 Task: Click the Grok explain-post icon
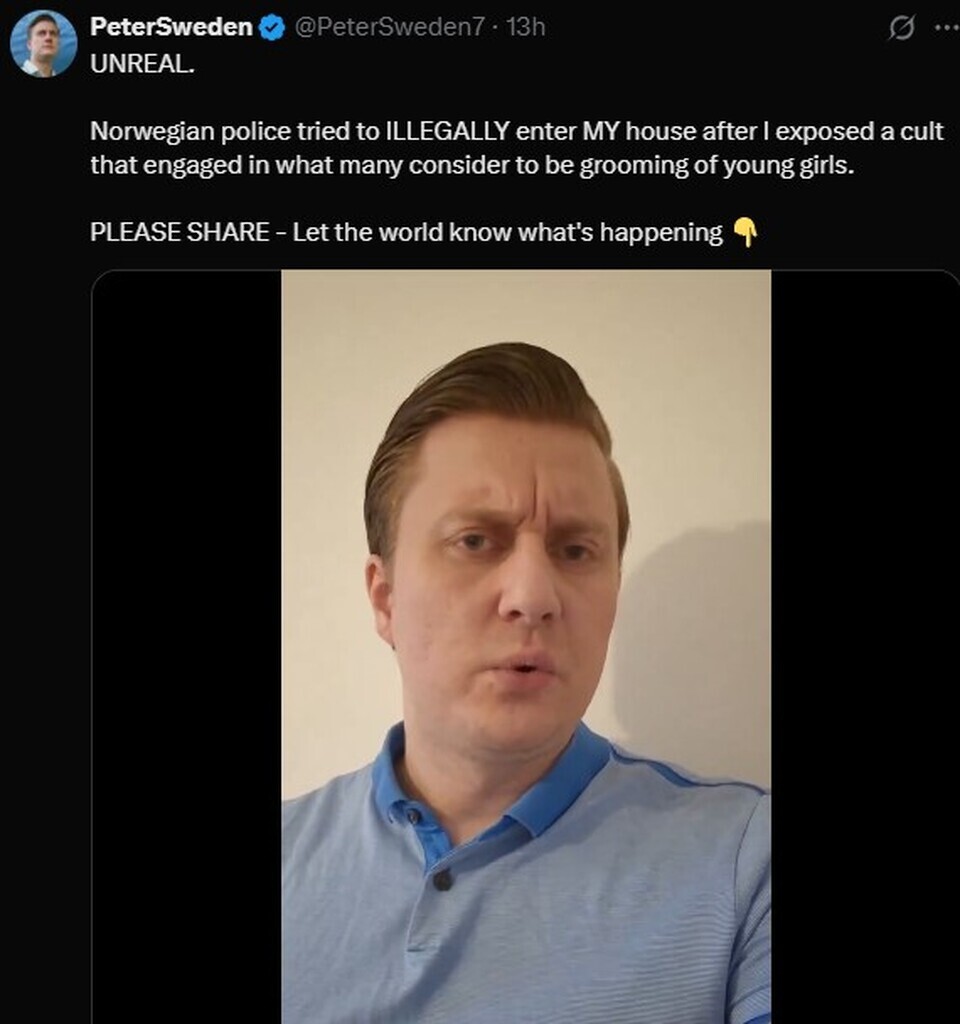click(902, 28)
